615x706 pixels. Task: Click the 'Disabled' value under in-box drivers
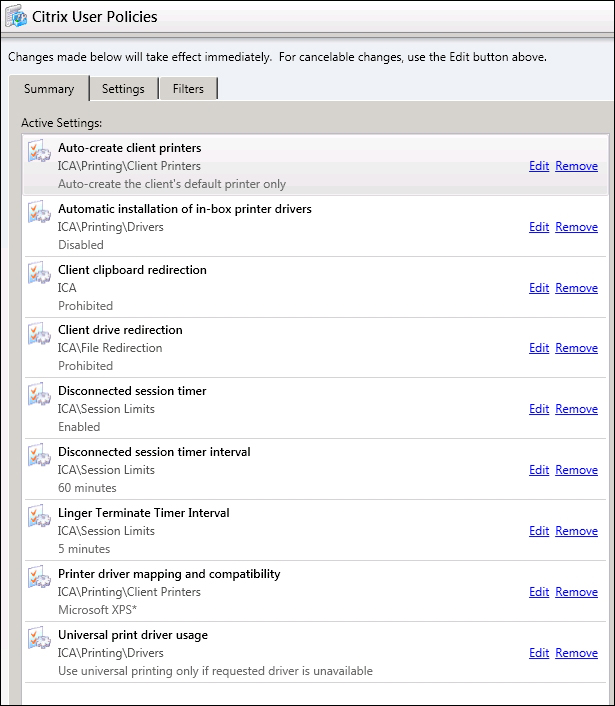click(x=81, y=245)
